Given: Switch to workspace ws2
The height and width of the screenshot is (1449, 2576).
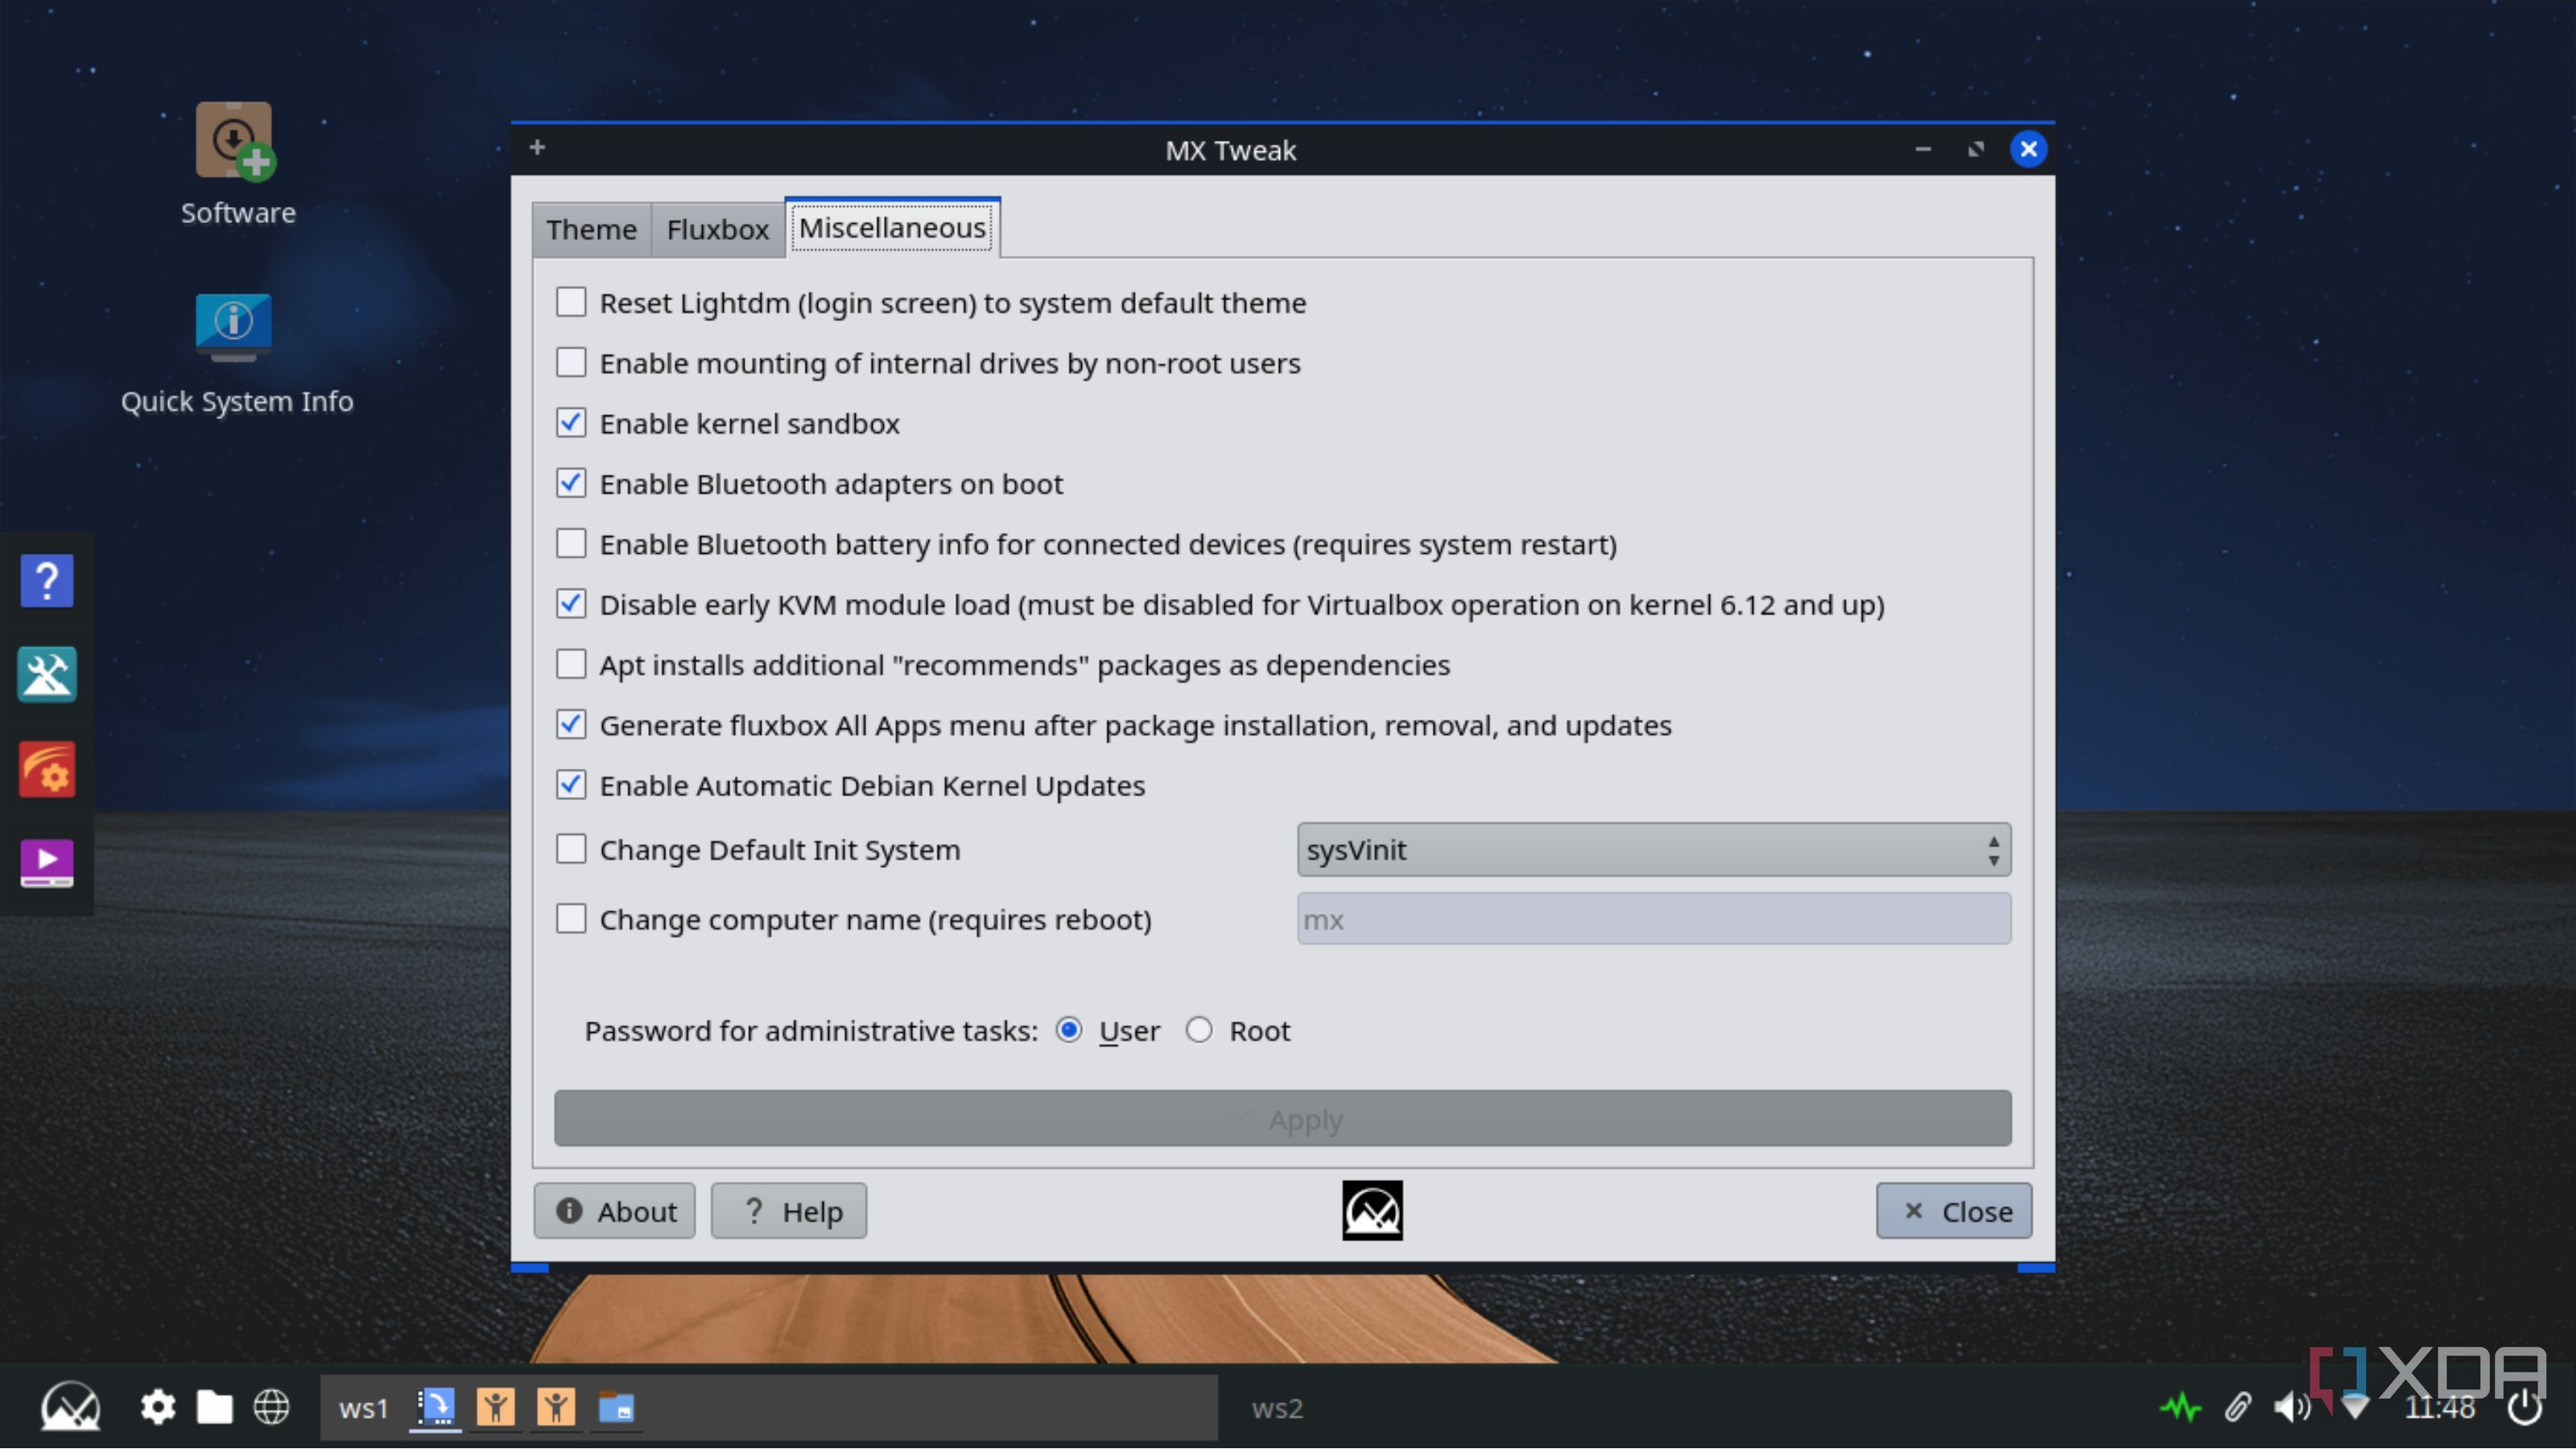Looking at the screenshot, I should [1277, 1408].
